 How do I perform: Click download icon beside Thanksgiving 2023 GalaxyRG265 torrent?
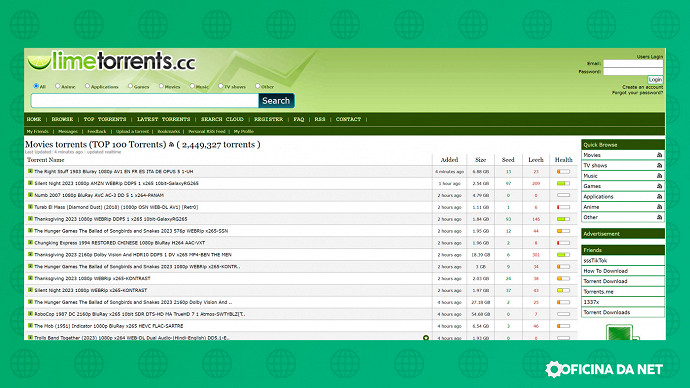point(30,219)
